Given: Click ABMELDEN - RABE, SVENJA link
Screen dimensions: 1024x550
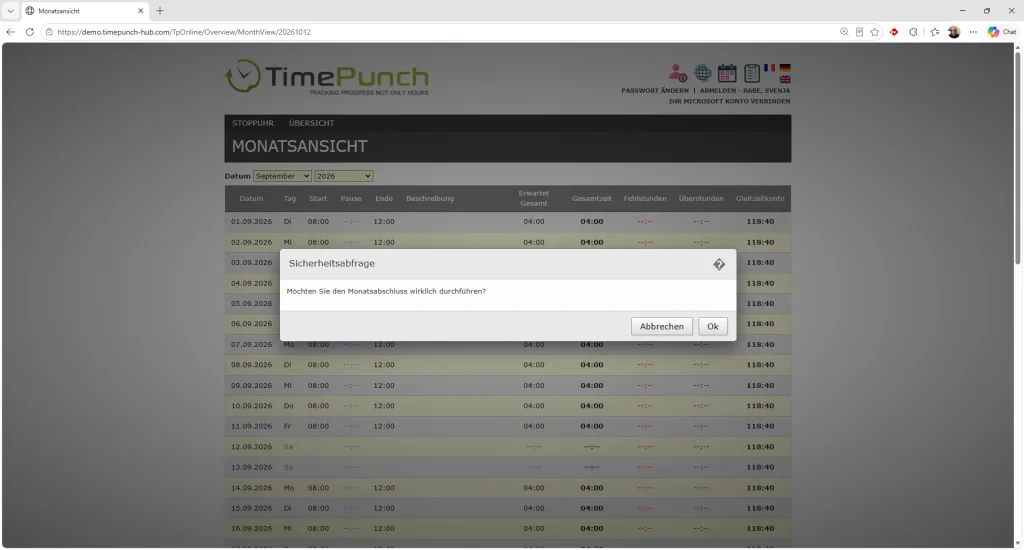Looking at the screenshot, I should [744, 90].
